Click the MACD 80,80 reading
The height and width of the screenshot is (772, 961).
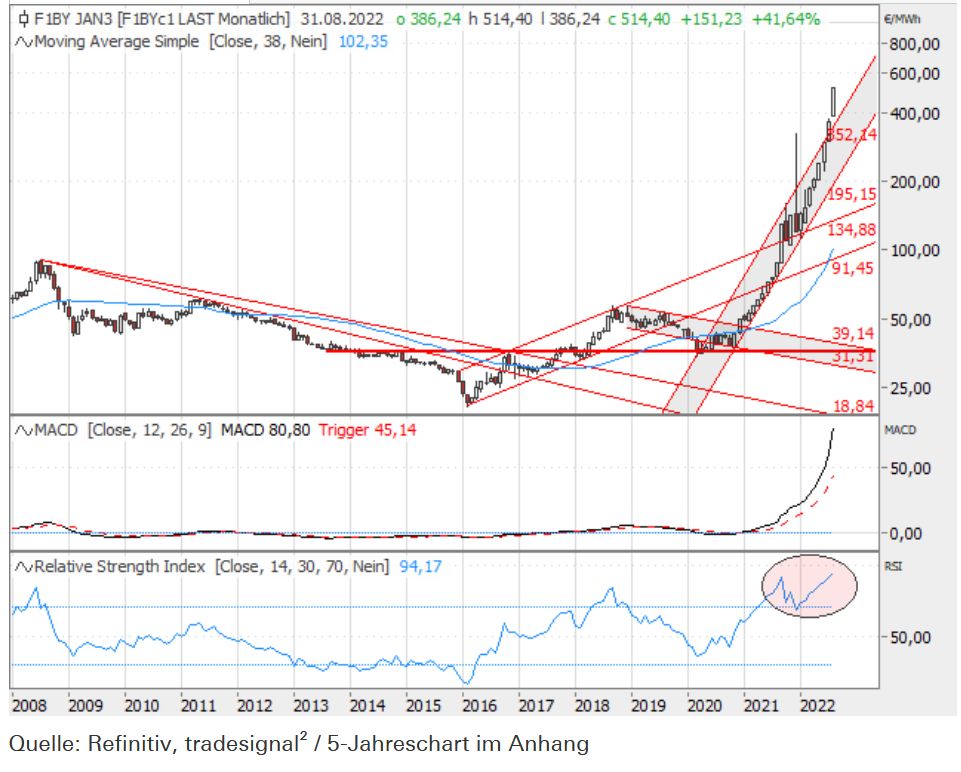(x=265, y=431)
